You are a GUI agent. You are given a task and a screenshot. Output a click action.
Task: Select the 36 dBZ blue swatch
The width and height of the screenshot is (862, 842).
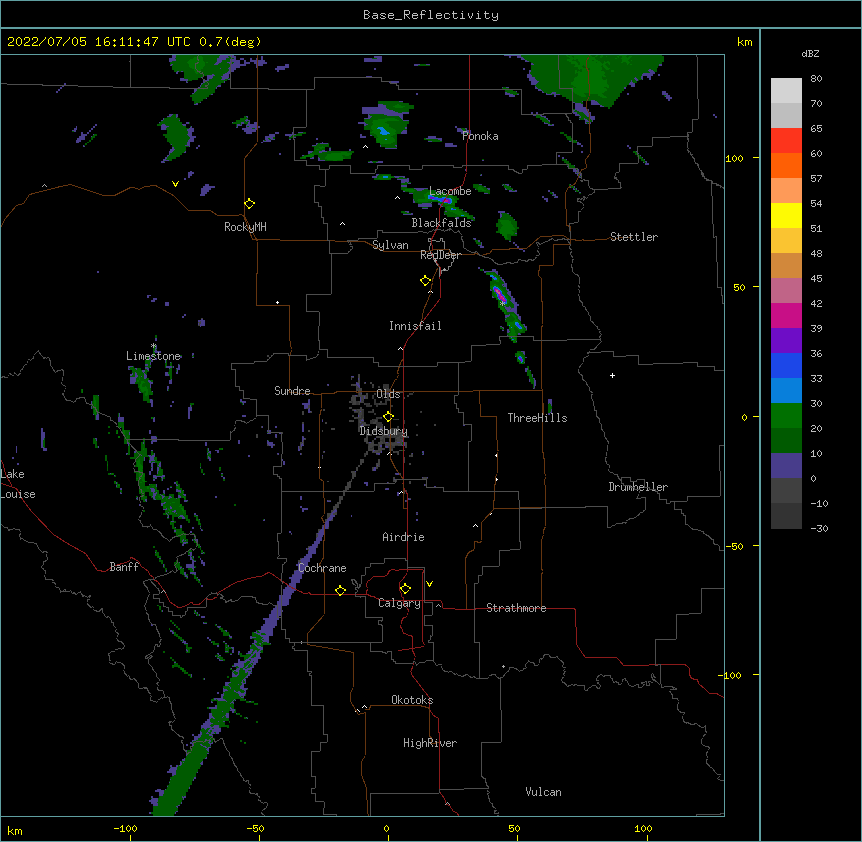[x=786, y=365]
